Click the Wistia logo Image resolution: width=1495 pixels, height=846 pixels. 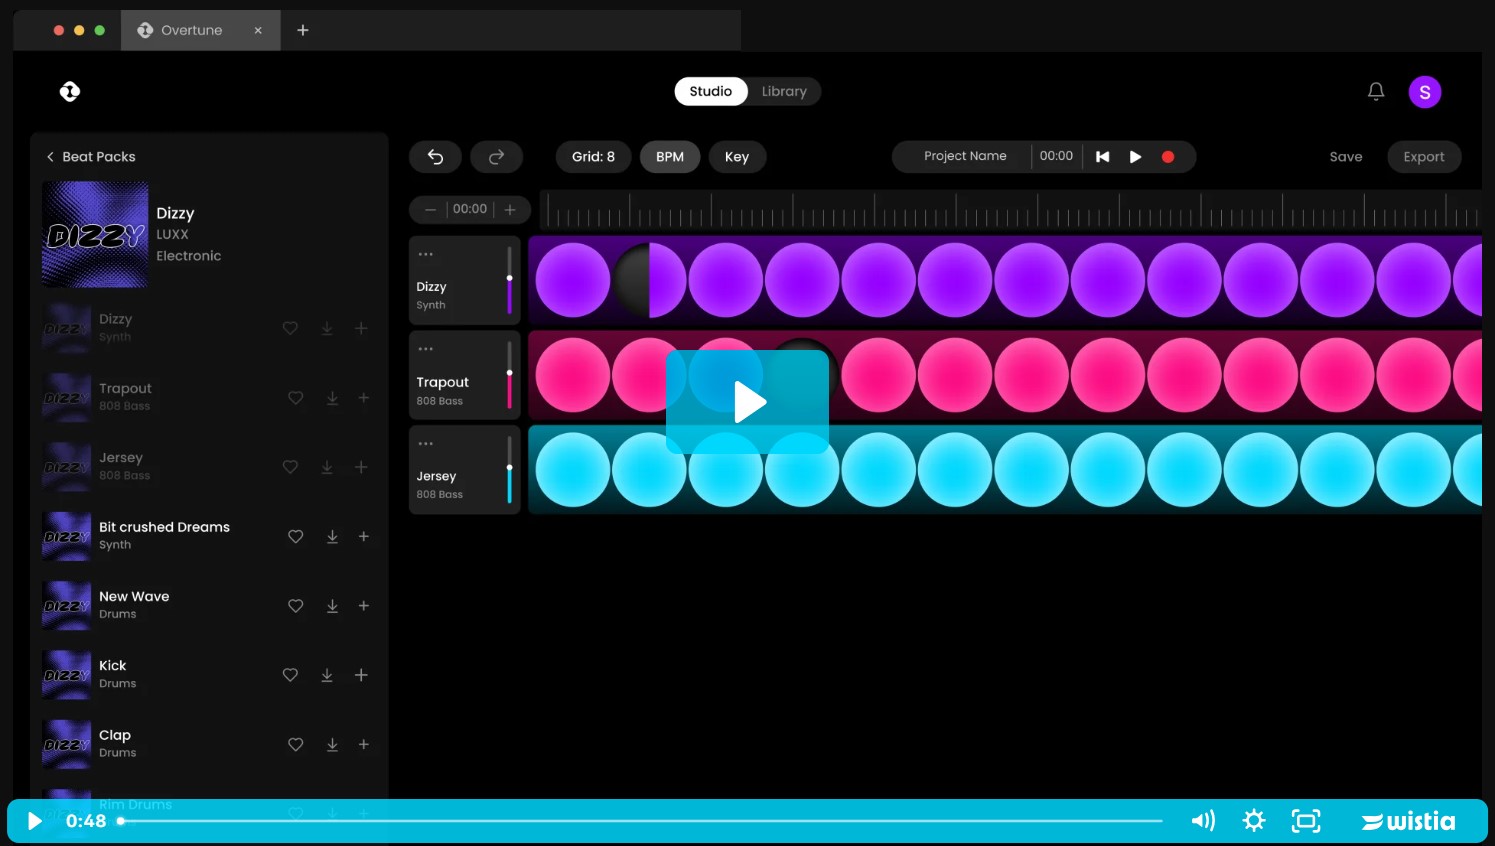tap(1408, 821)
